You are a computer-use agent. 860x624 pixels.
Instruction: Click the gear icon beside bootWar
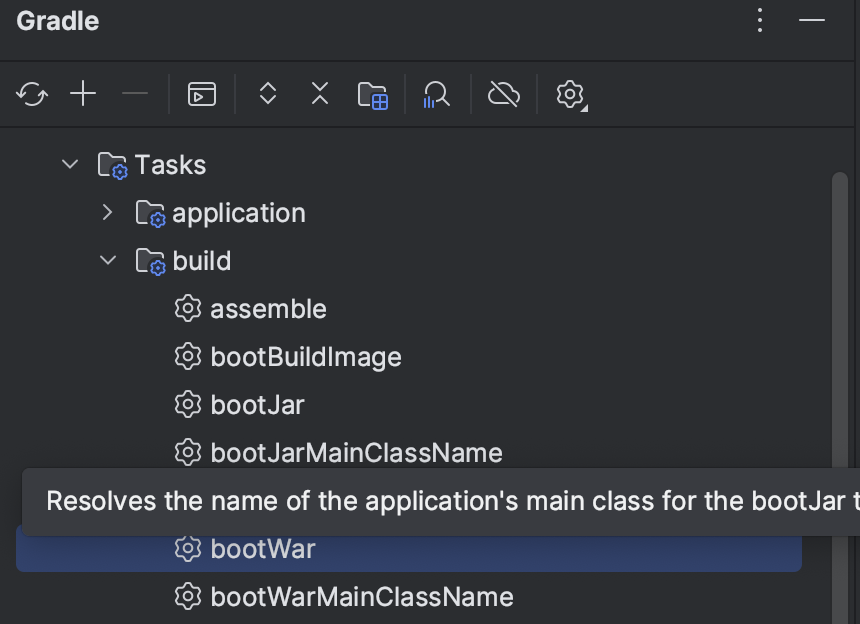click(188, 549)
